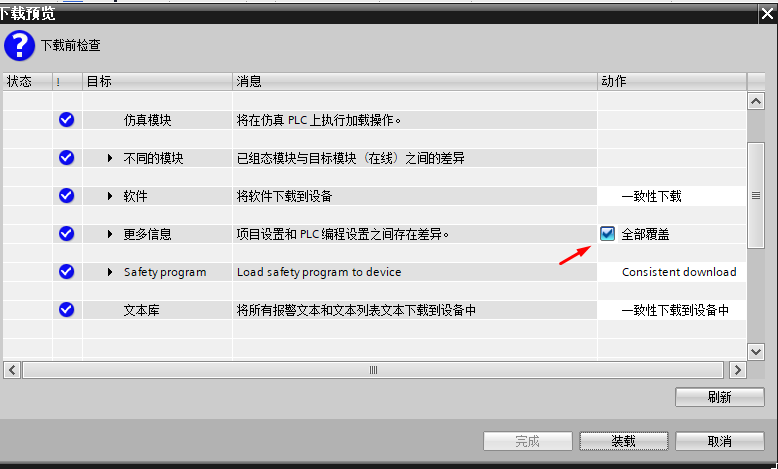The width and height of the screenshot is (778, 469).
Task: Click the status checkmark icon for 不同的模块 row
Action: pyautogui.click(x=66, y=158)
